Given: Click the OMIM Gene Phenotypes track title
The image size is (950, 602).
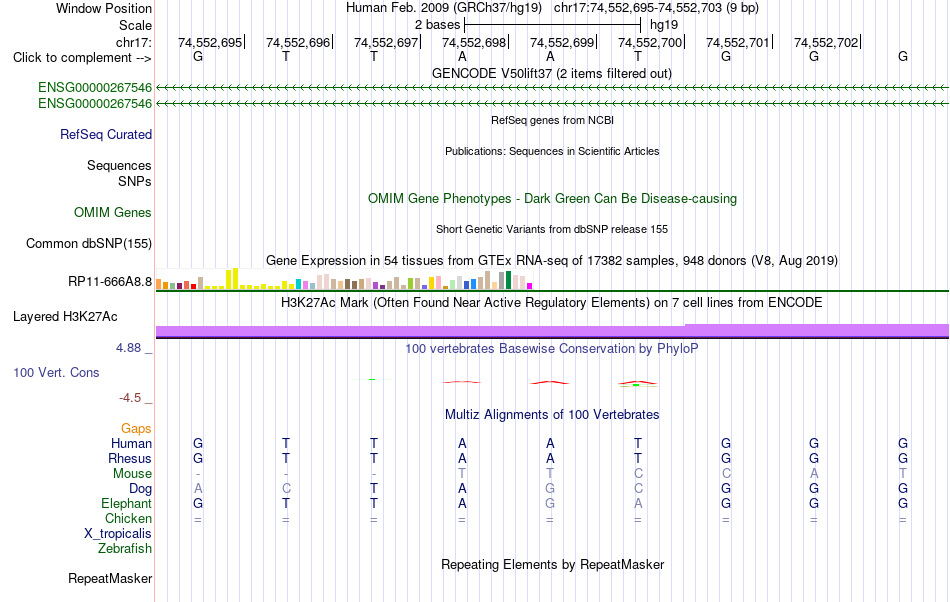Looking at the screenshot, I should (x=552, y=199).
